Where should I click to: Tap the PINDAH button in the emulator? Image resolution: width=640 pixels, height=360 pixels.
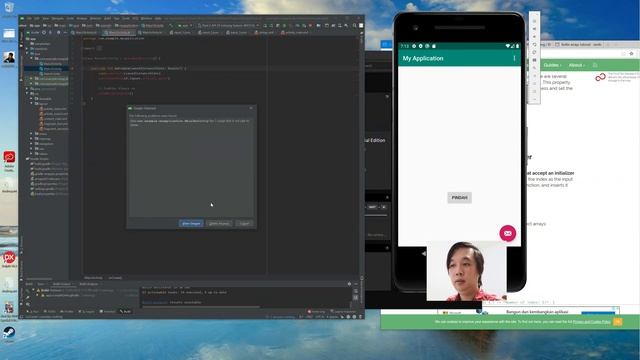click(x=459, y=198)
